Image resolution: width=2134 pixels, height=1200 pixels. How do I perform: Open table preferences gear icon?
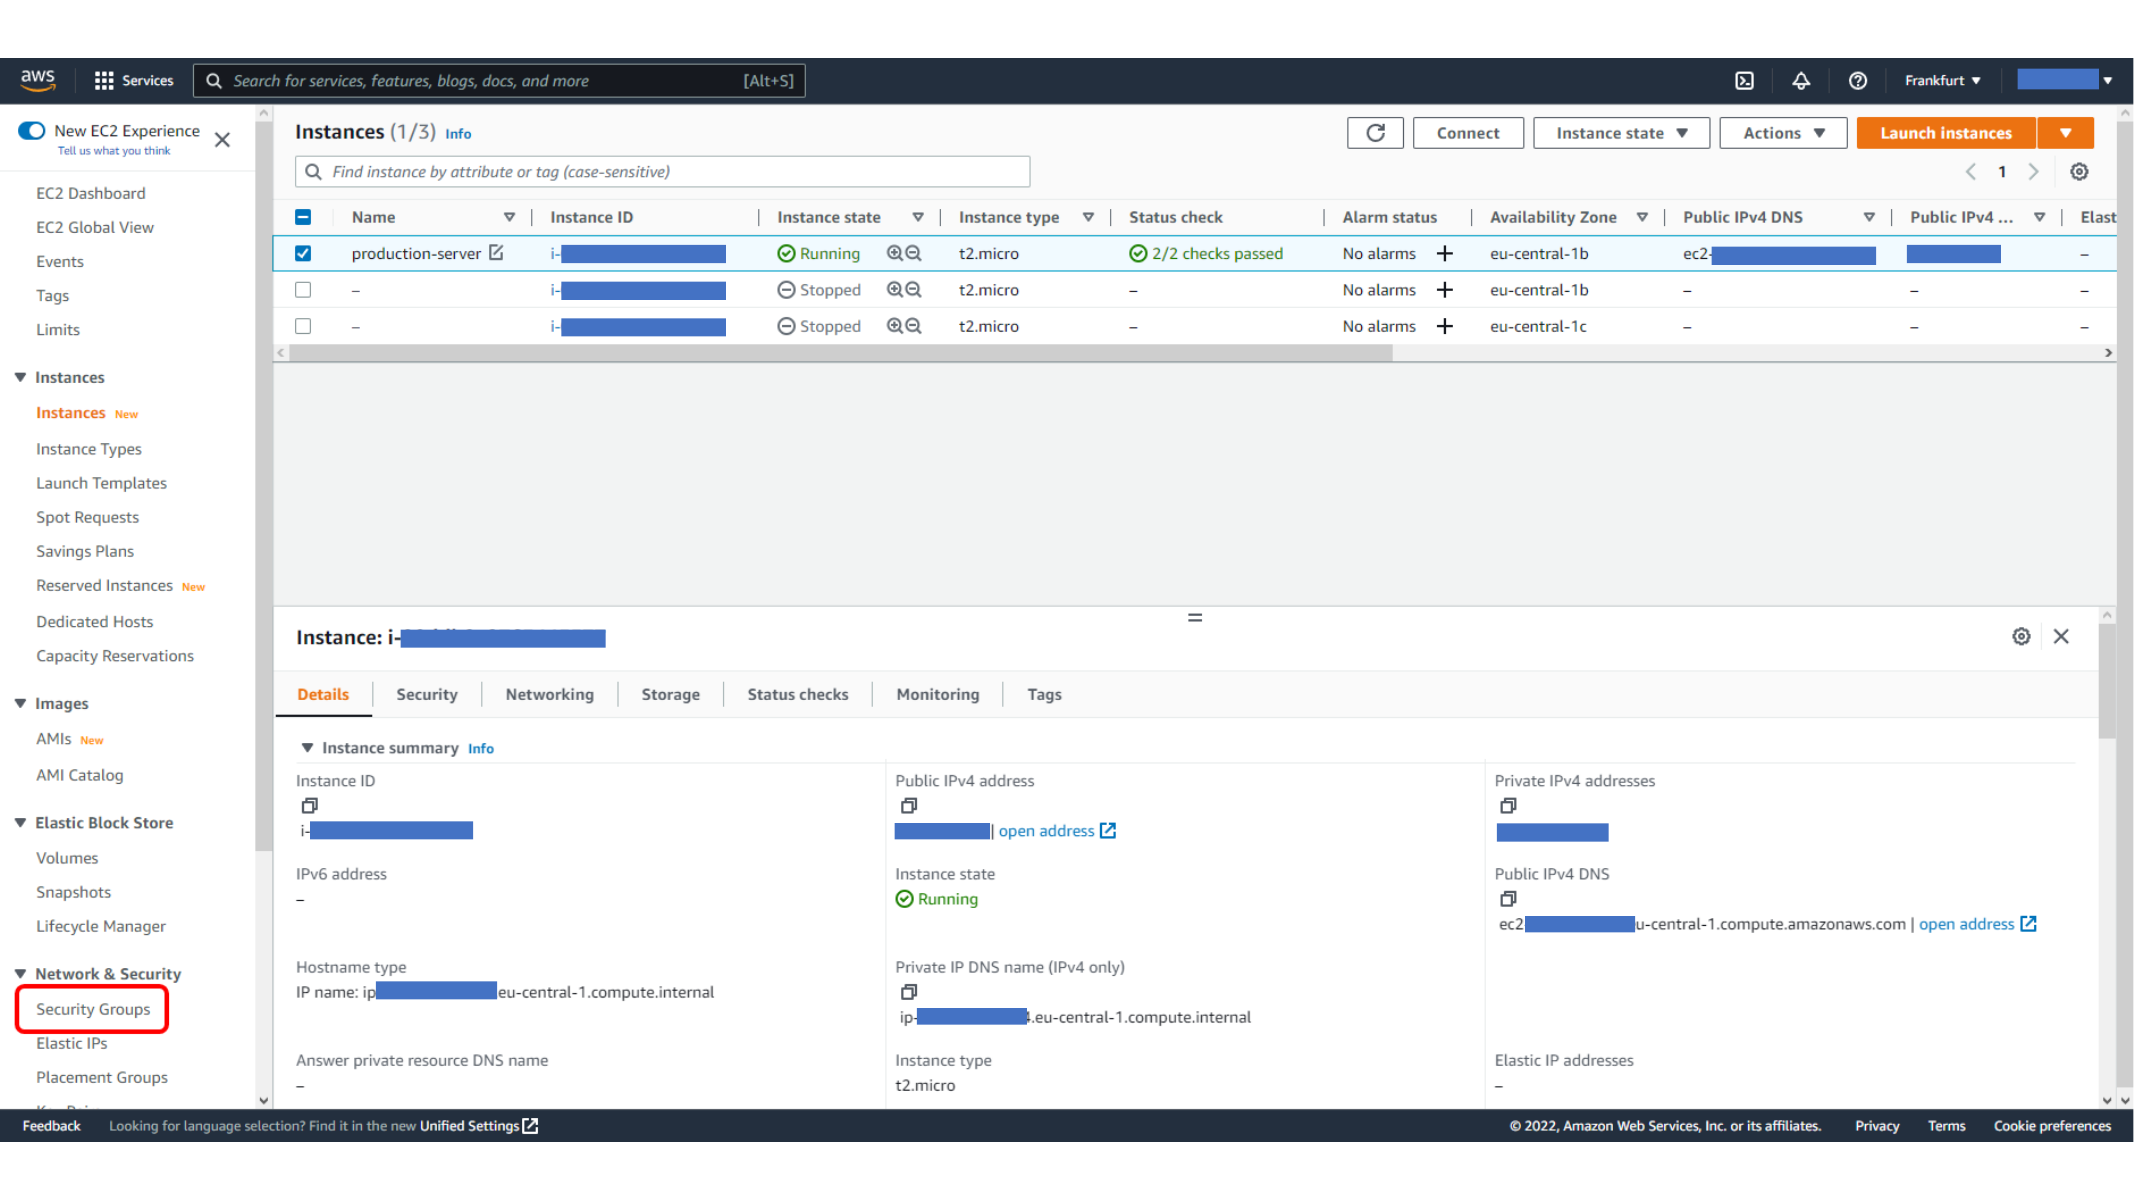(x=2079, y=172)
